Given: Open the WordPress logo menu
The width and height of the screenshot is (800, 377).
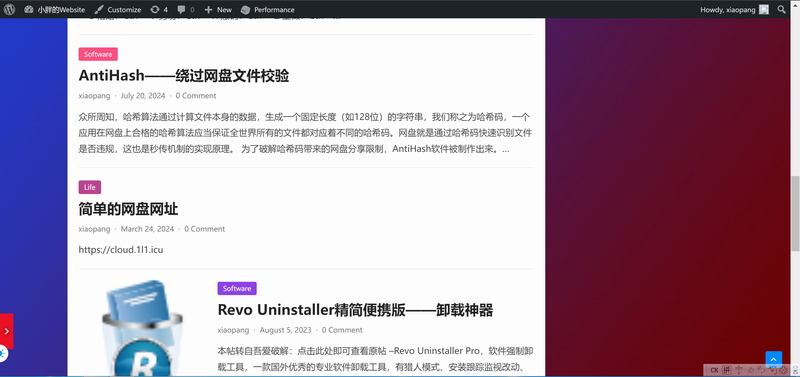Looking at the screenshot, I should [9, 9].
